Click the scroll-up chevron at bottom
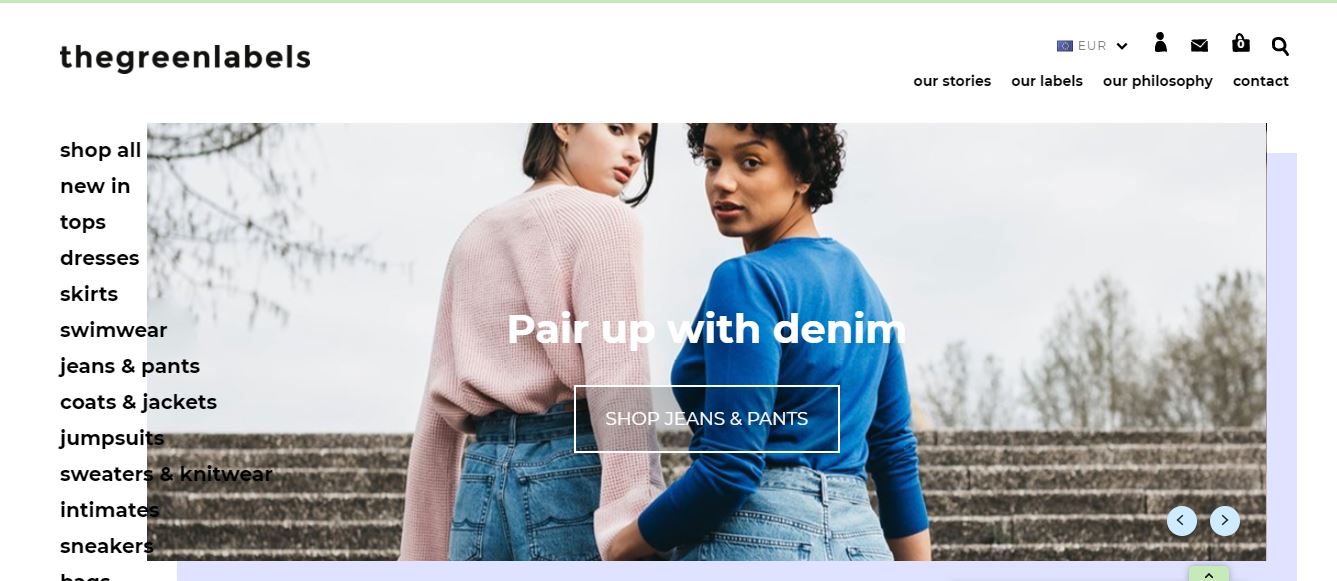The height and width of the screenshot is (581, 1337). click(1209, 574)
